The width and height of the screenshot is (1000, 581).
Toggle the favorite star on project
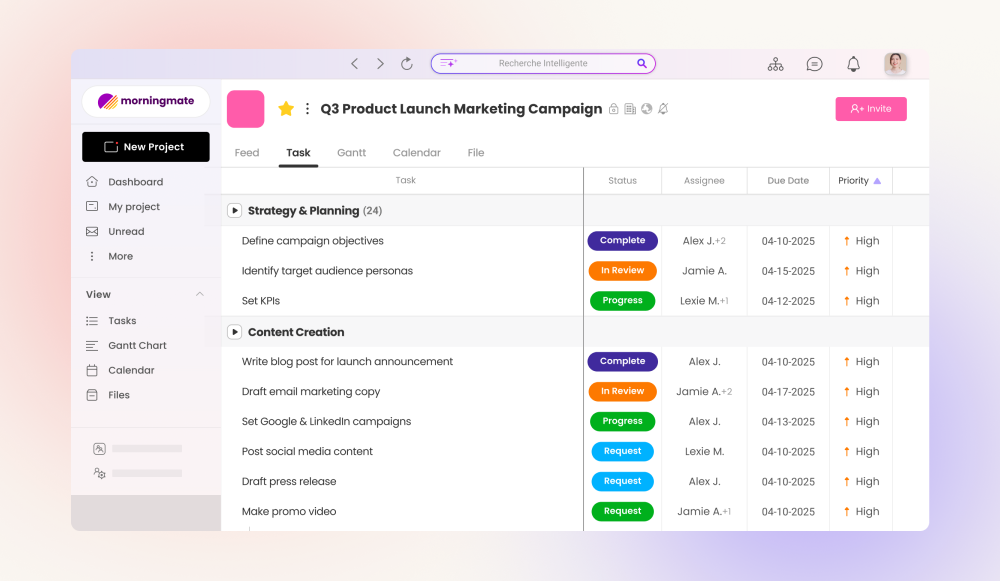point(286,108)
